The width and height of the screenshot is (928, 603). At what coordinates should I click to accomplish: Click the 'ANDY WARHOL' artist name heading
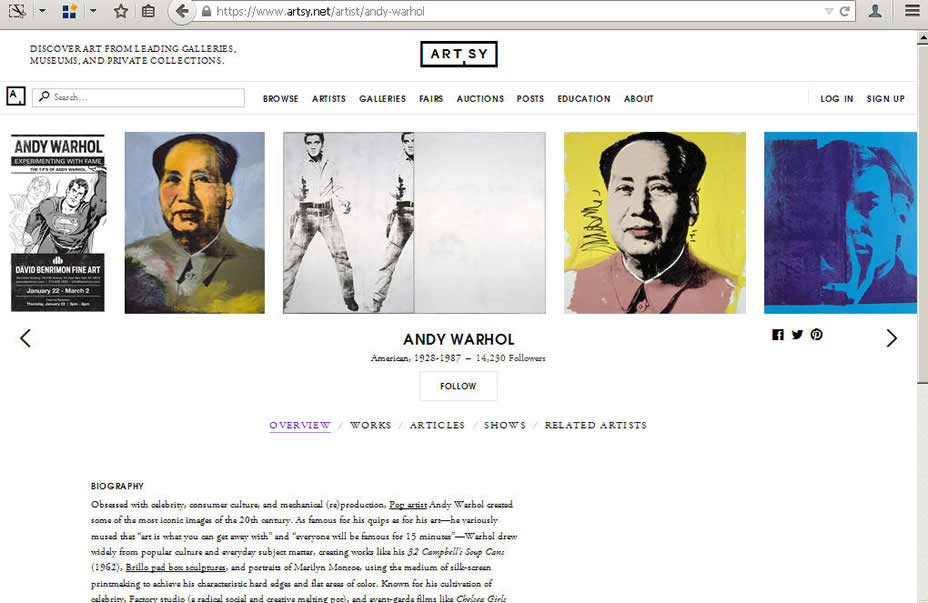[459, 340]
